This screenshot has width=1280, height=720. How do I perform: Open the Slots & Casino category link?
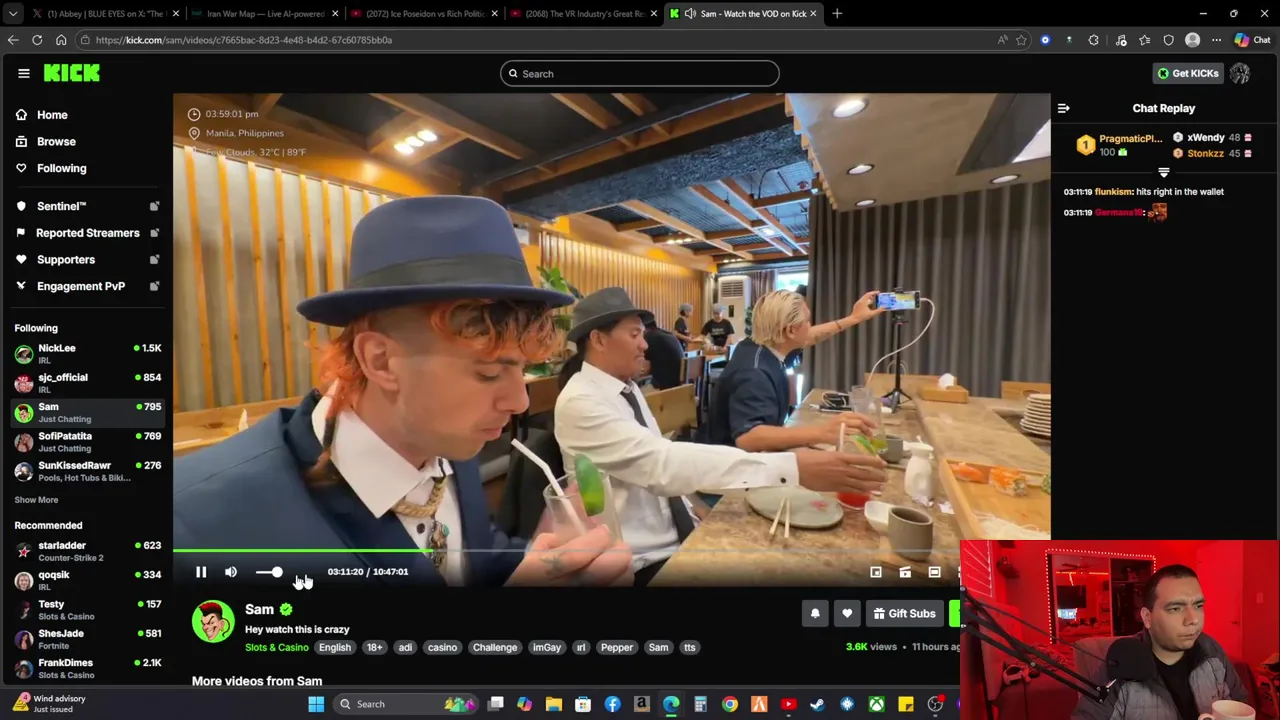(x=276, y=648)
